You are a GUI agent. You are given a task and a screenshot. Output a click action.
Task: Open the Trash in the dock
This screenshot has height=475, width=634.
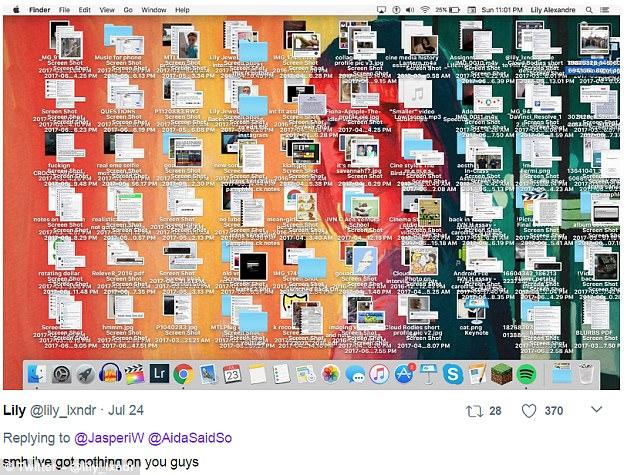586,374
